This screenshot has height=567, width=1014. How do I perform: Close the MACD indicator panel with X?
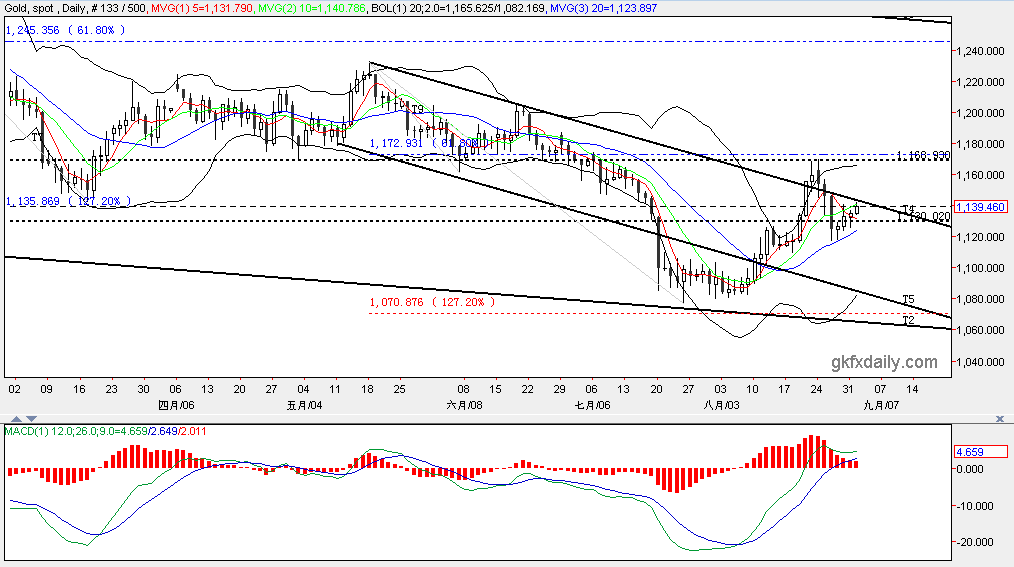coord(1000,419)
